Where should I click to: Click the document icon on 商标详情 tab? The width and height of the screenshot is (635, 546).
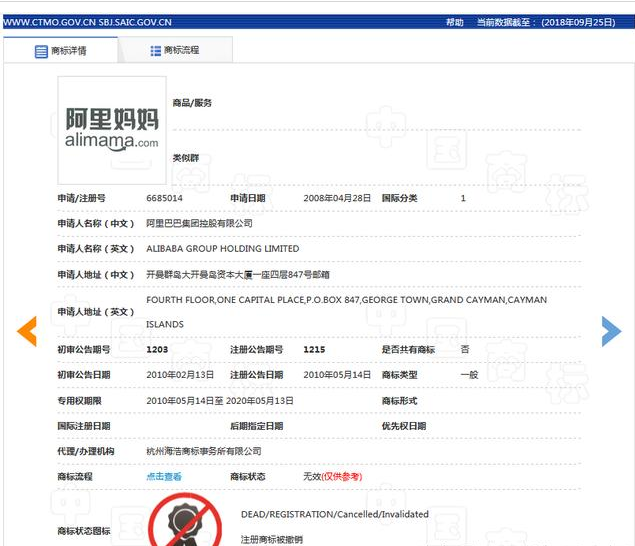[41, 51]
